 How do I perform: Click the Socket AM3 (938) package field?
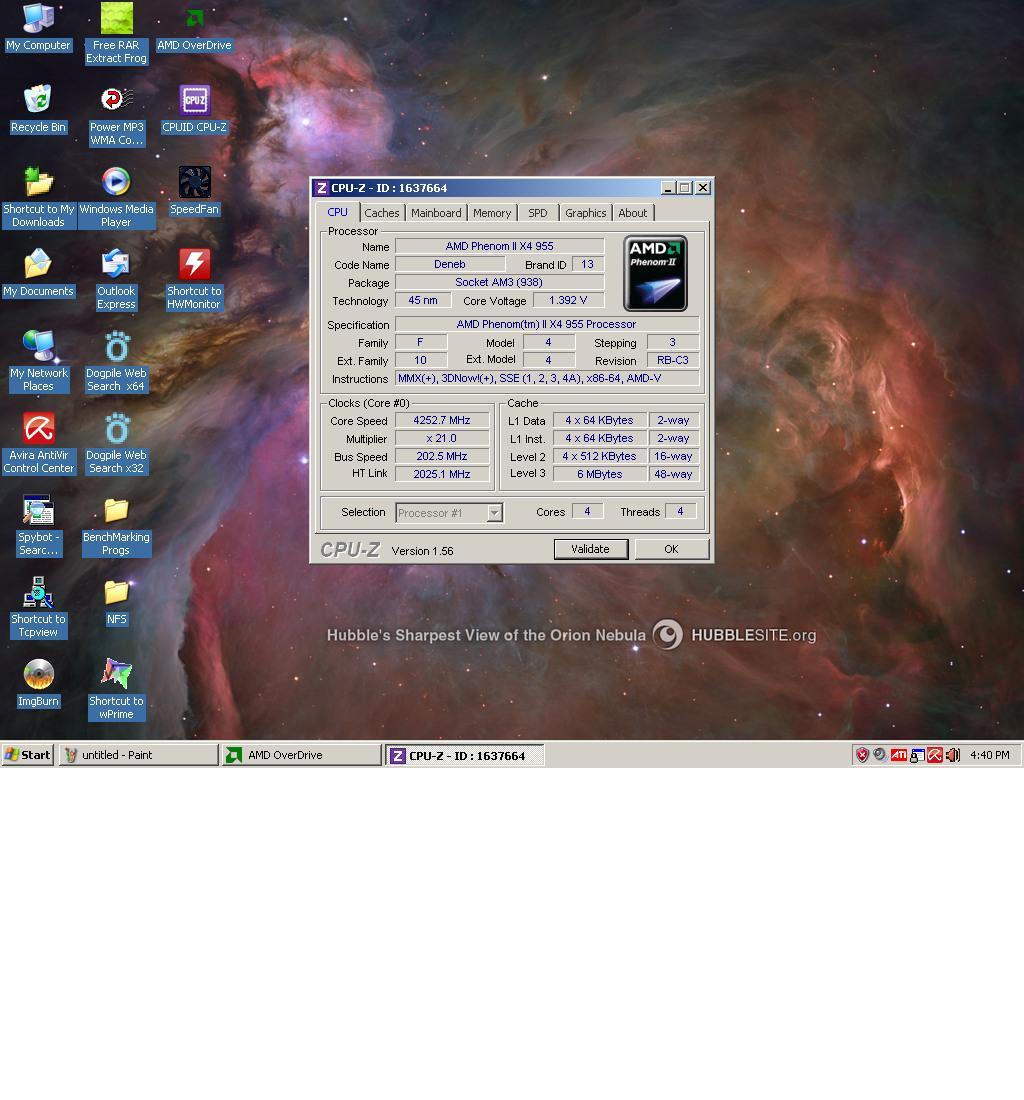(499, 282)
